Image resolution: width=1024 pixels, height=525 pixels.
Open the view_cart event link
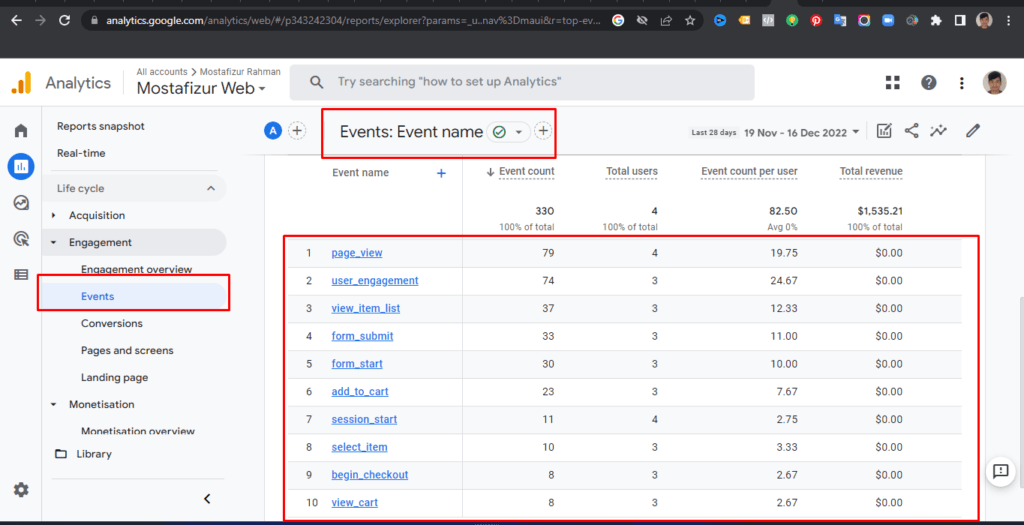(x=355, y=503)
